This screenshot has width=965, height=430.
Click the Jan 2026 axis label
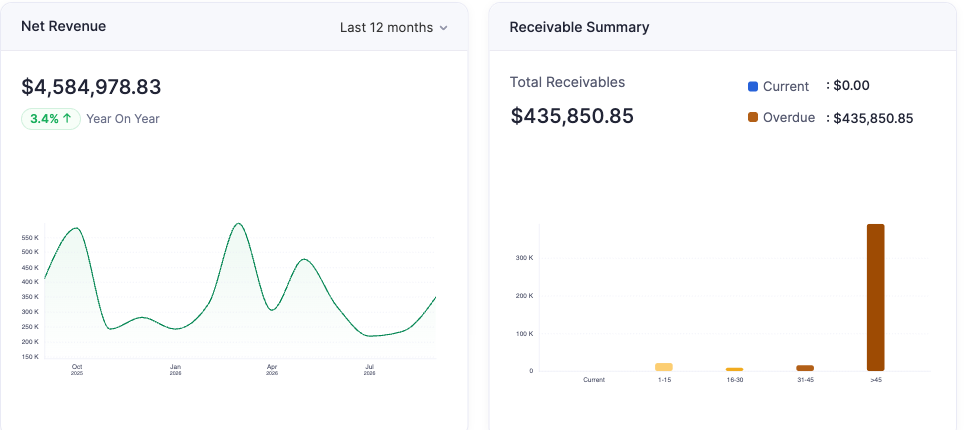tap(175, 370)
